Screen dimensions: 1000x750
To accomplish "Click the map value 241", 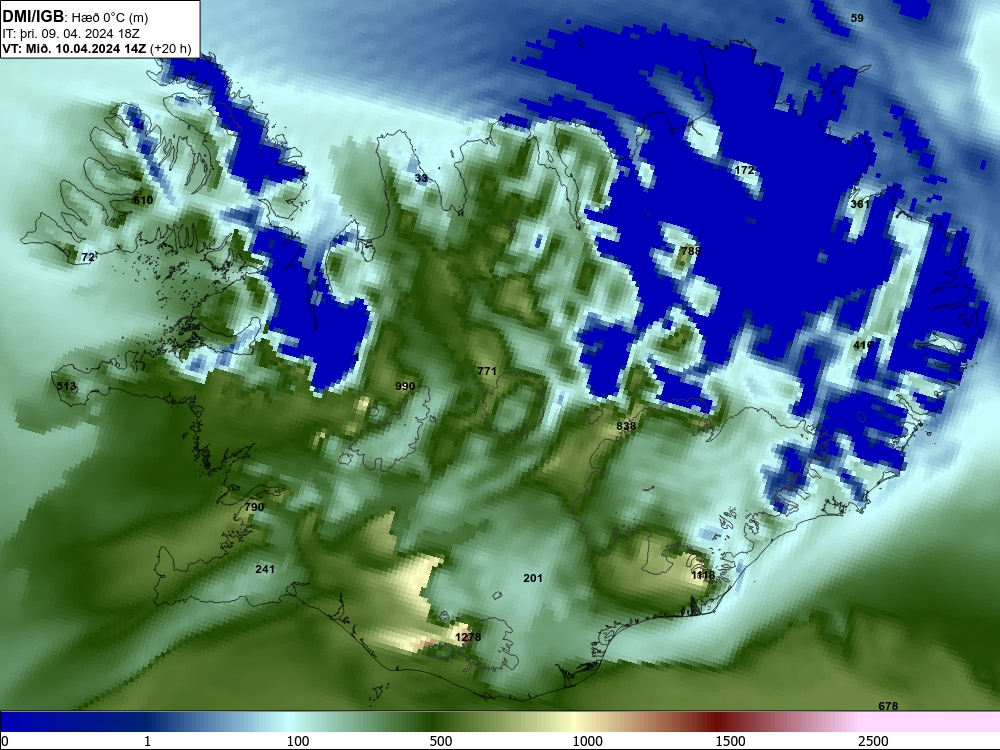I will [265, 570].
